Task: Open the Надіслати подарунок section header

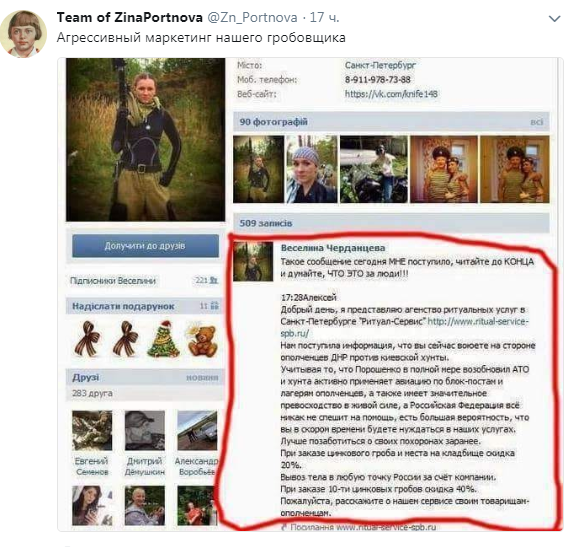Action: click(123, 306)
